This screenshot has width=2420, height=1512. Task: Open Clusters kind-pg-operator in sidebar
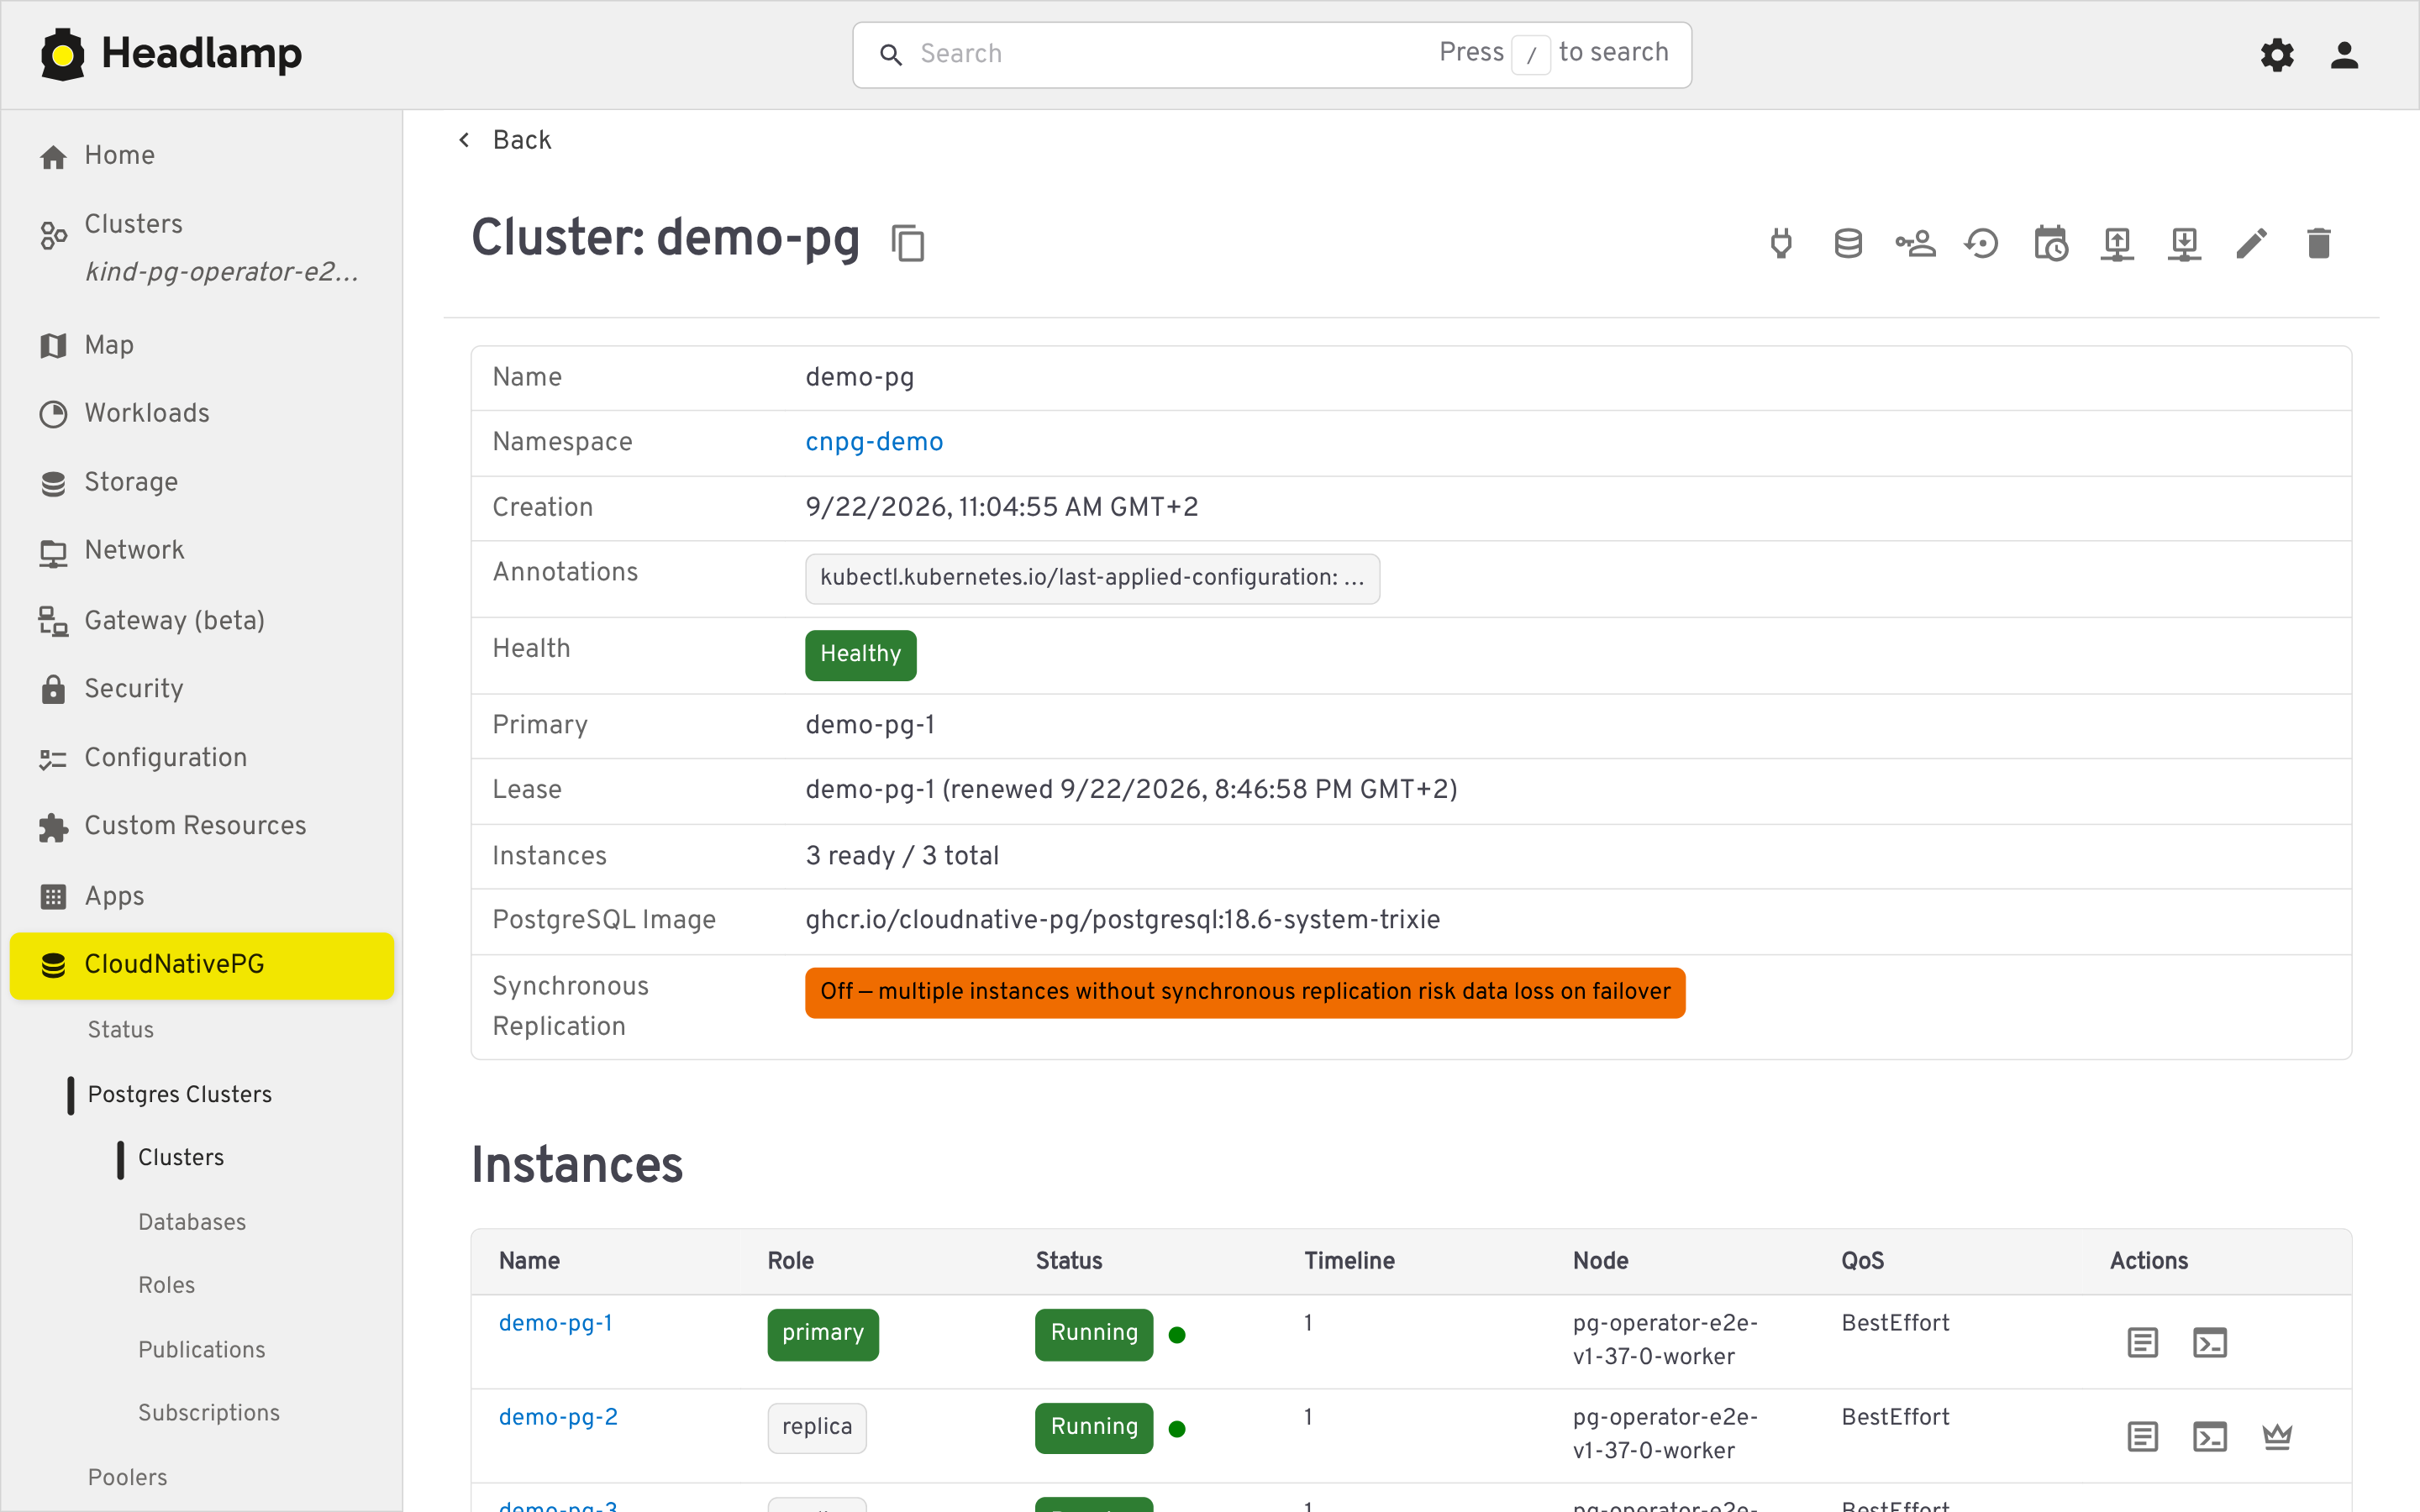pyautogui.click(x=202, y=247)
